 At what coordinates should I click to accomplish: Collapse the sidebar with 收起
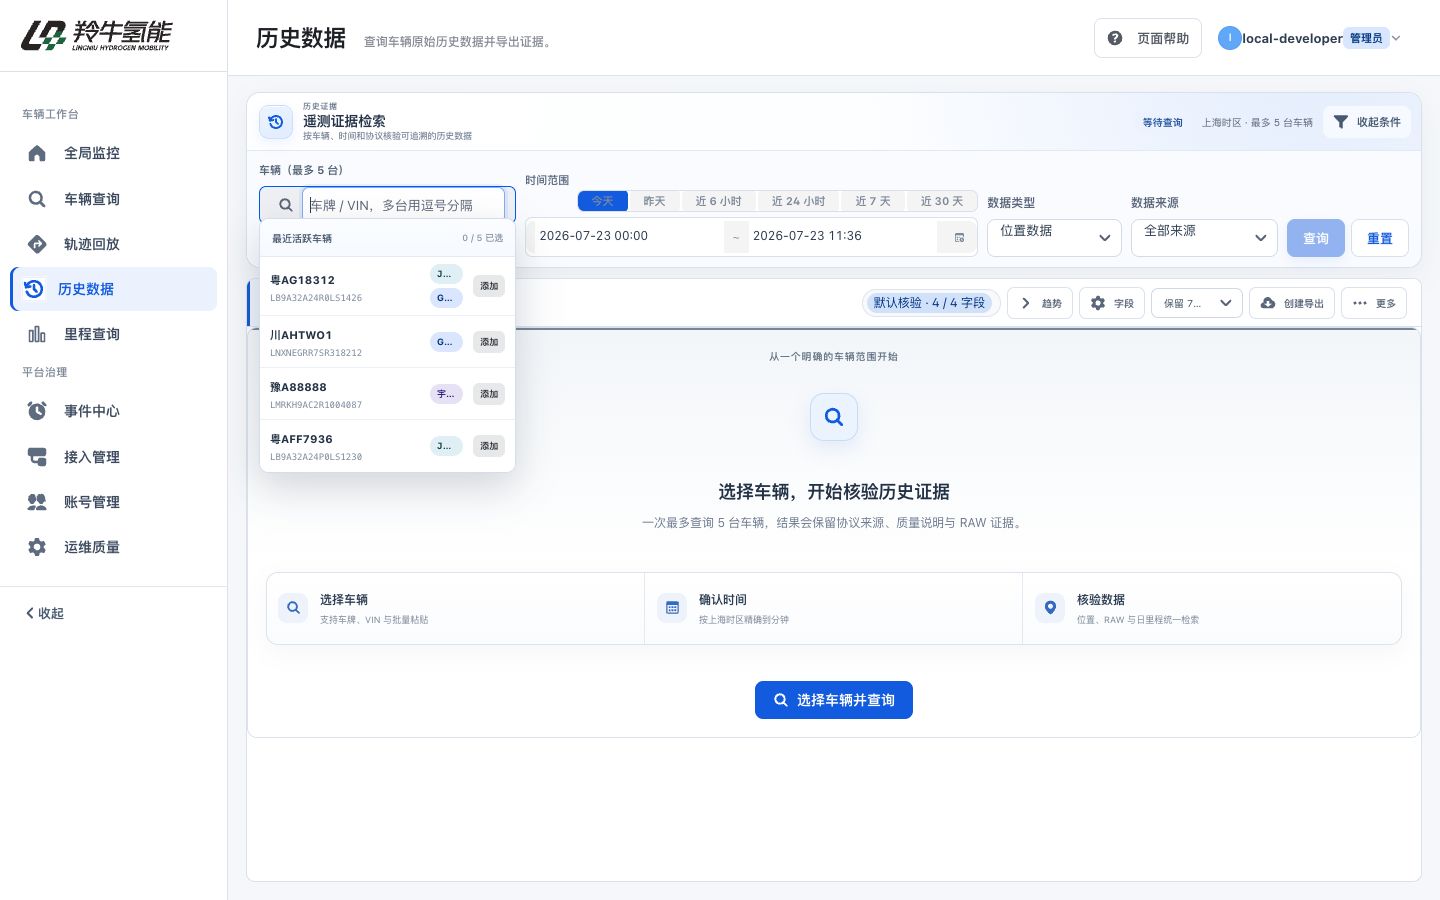(44, 613)
